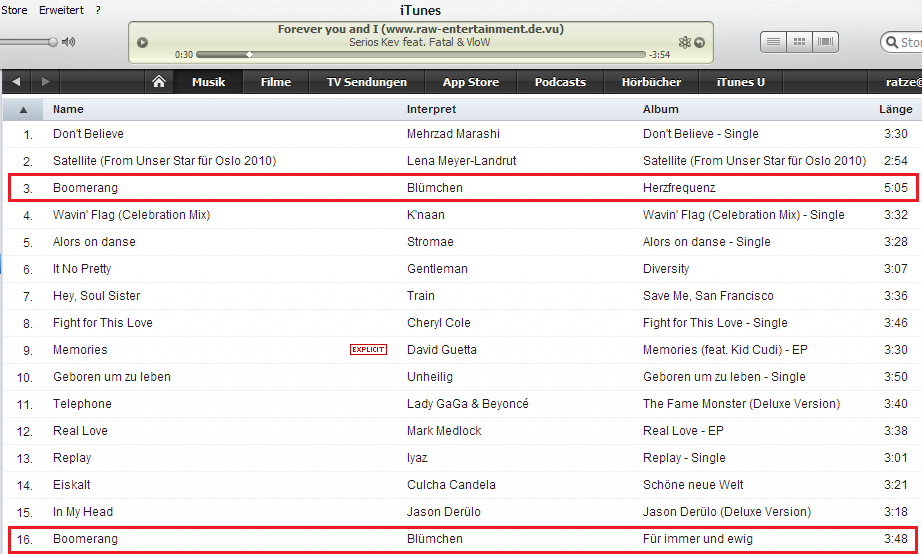Click the song progress bar in the display

(x=420, y=54)
